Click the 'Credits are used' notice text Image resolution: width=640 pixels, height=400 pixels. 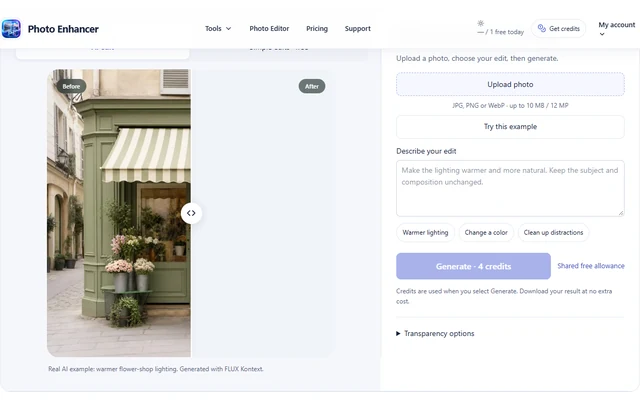coord(504,296)
